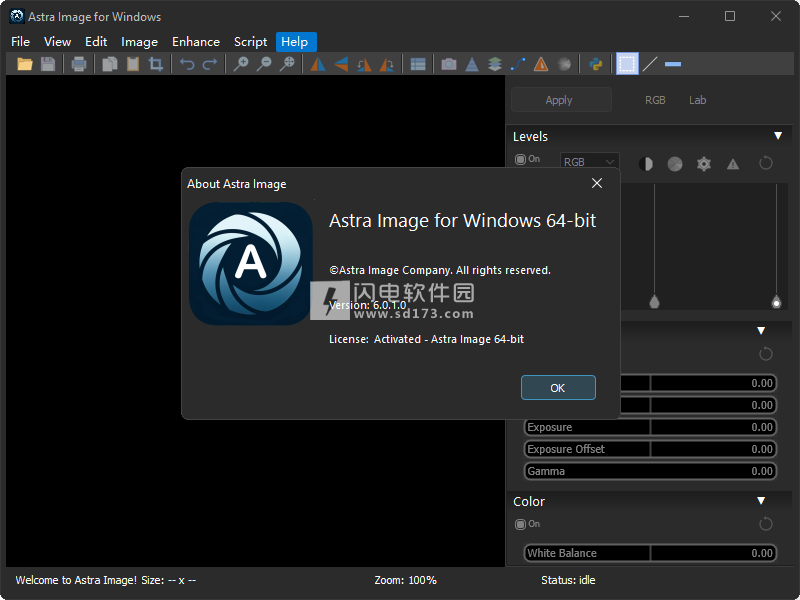
Task: Click the Zoom Out magnifier icon
Action: [x=264, y=64]
